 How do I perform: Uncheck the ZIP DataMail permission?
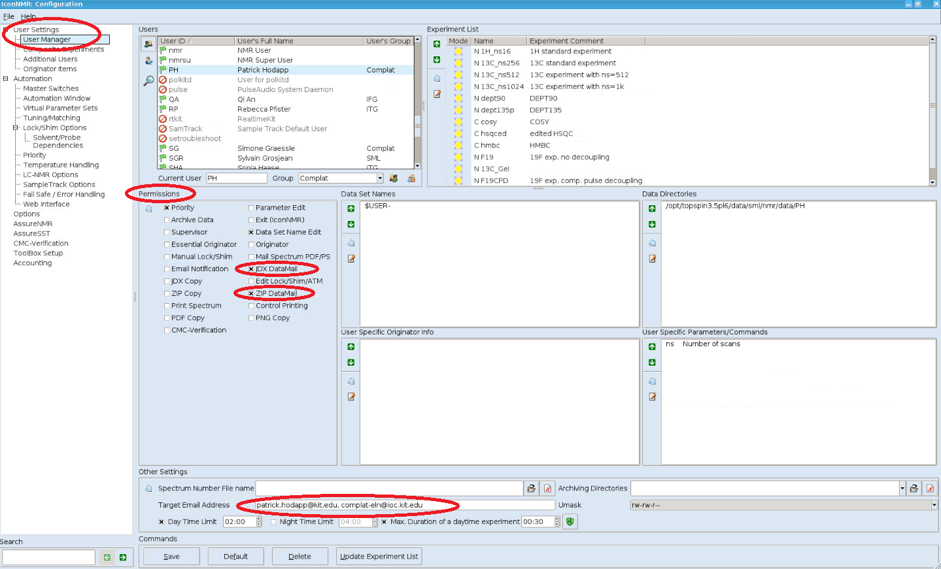[251, 294]
